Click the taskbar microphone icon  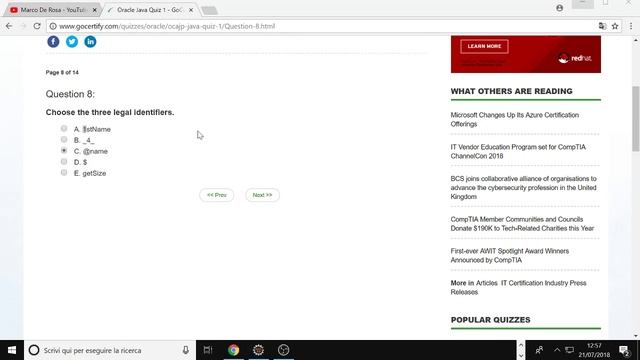point(185,350)
